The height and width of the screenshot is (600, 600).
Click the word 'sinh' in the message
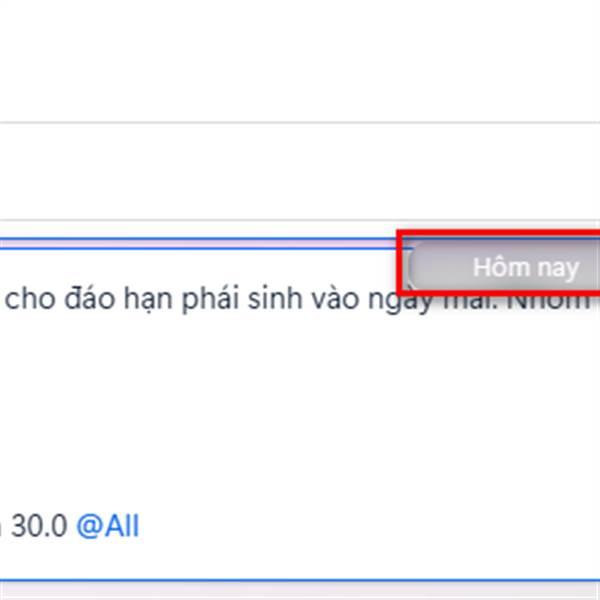click(275, 298)
